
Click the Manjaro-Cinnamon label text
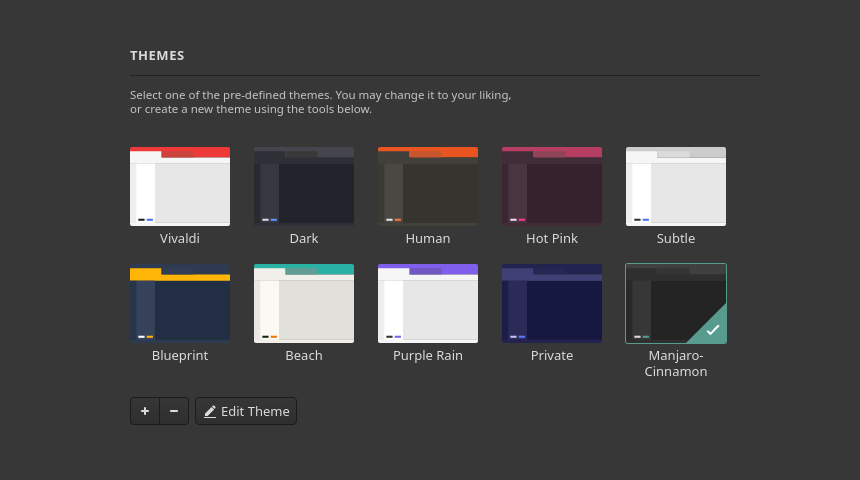coord(676,363)
